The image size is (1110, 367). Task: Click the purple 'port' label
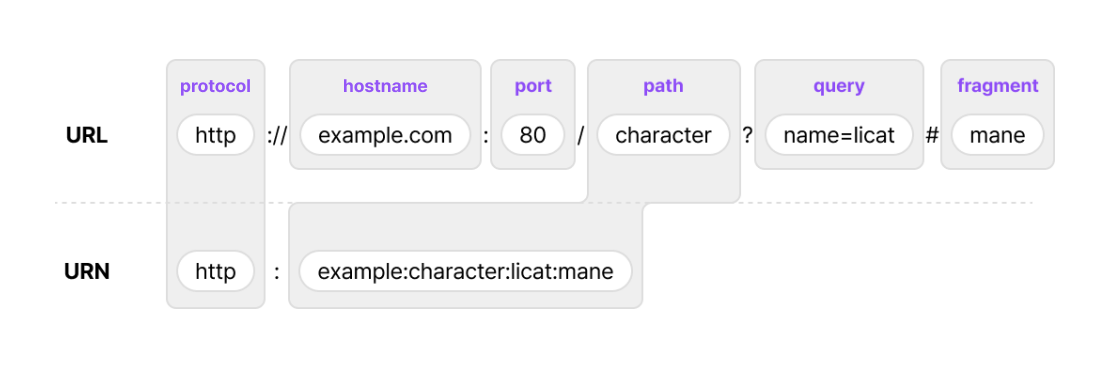[533, 86]
